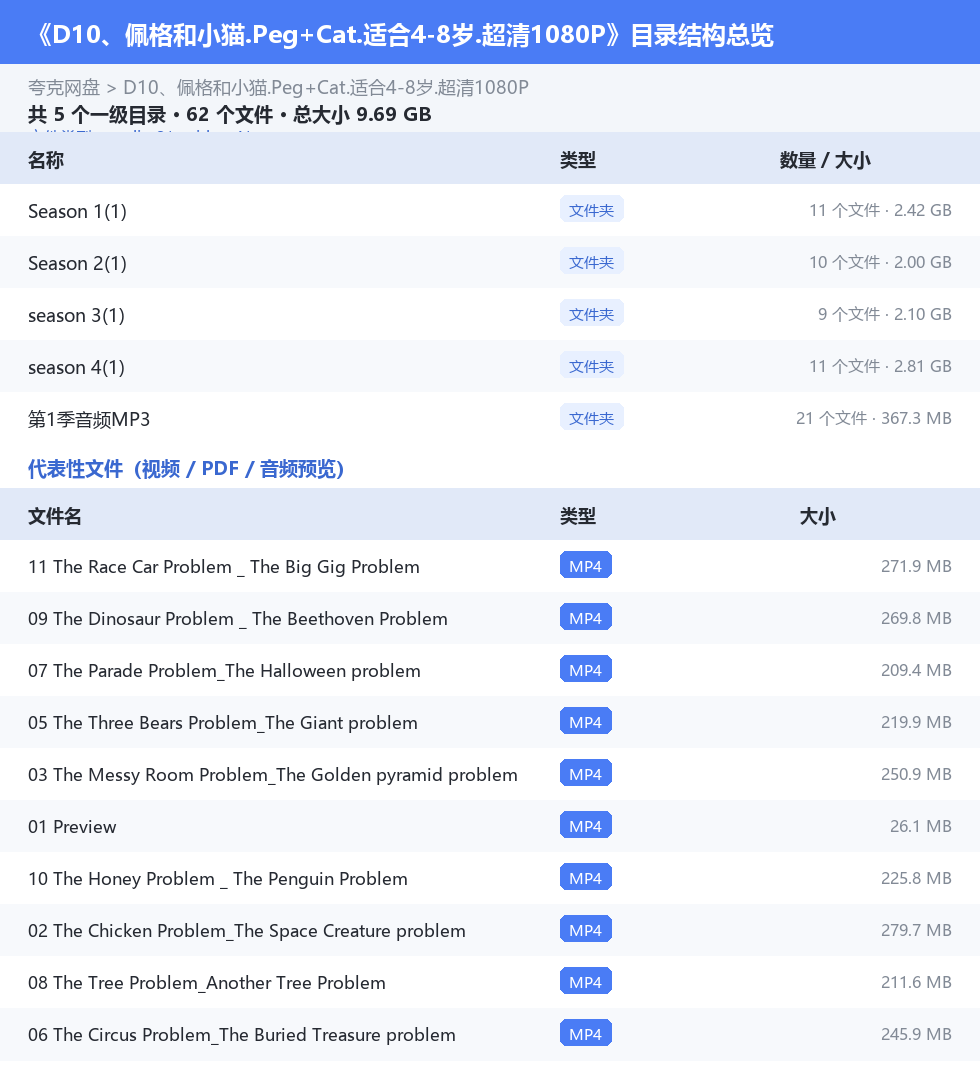
Task: Select file 10 The Honey Problem
Action: coord(218,879)
